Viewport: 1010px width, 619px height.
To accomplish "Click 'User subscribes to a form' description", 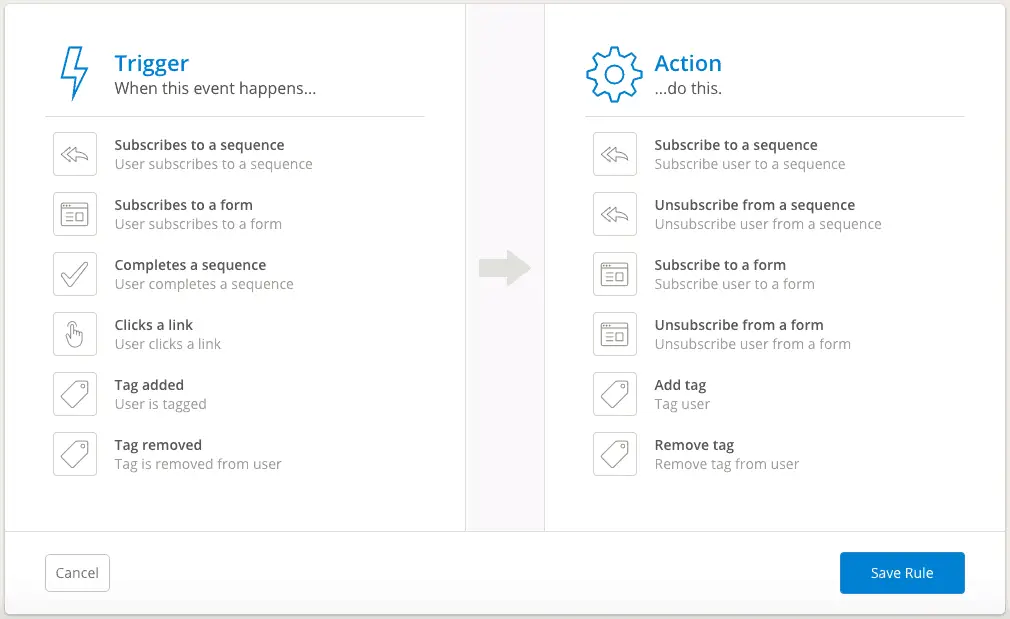I will (198, 224).
